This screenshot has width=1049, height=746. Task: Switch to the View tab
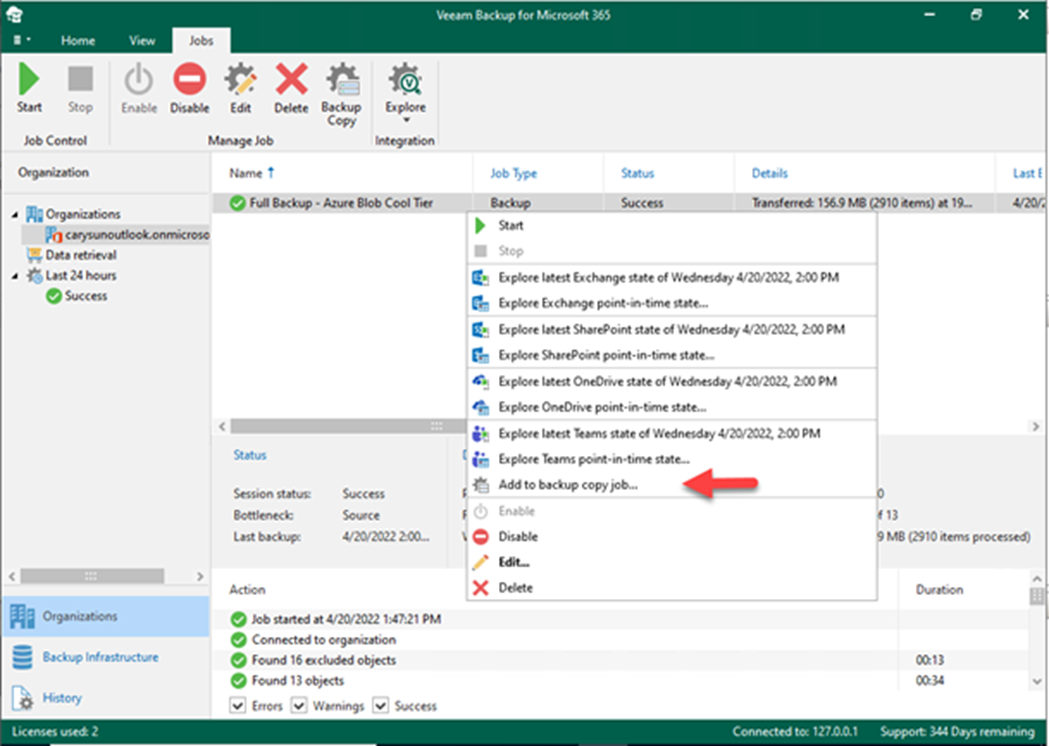coord(142,41)
